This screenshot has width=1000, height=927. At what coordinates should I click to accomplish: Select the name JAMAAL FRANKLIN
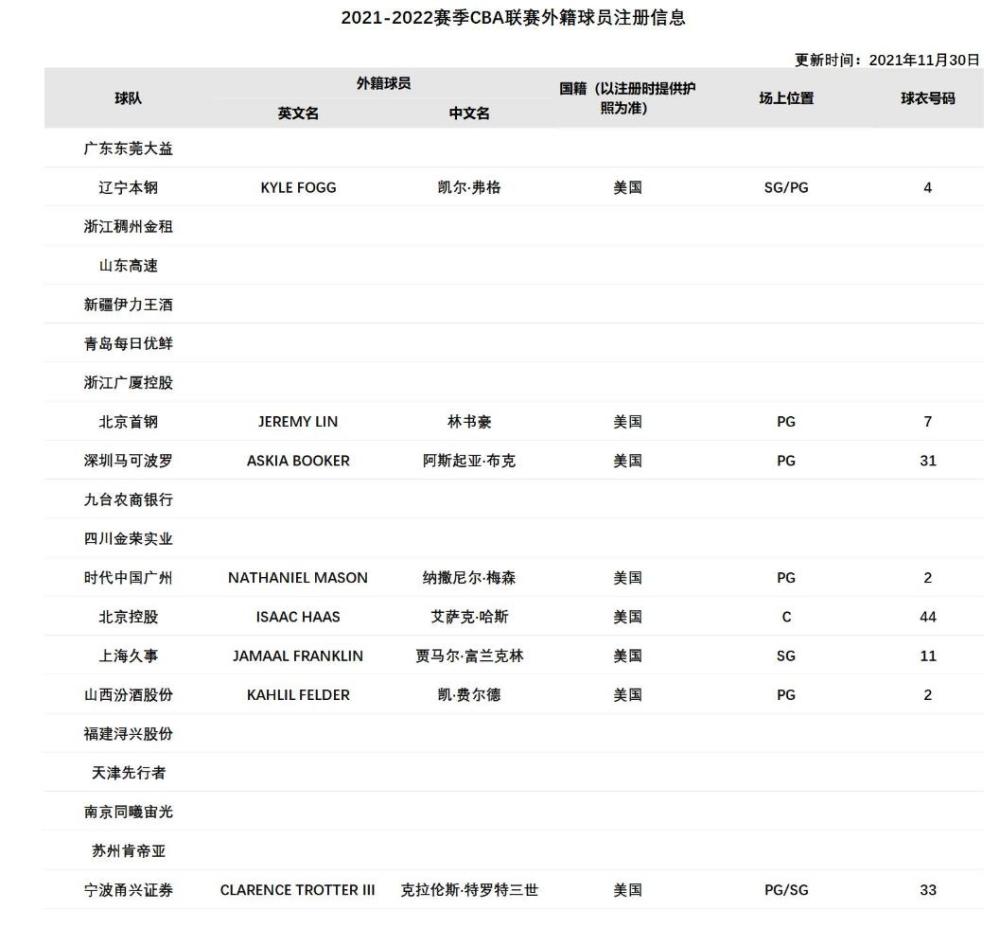point(298,655)
